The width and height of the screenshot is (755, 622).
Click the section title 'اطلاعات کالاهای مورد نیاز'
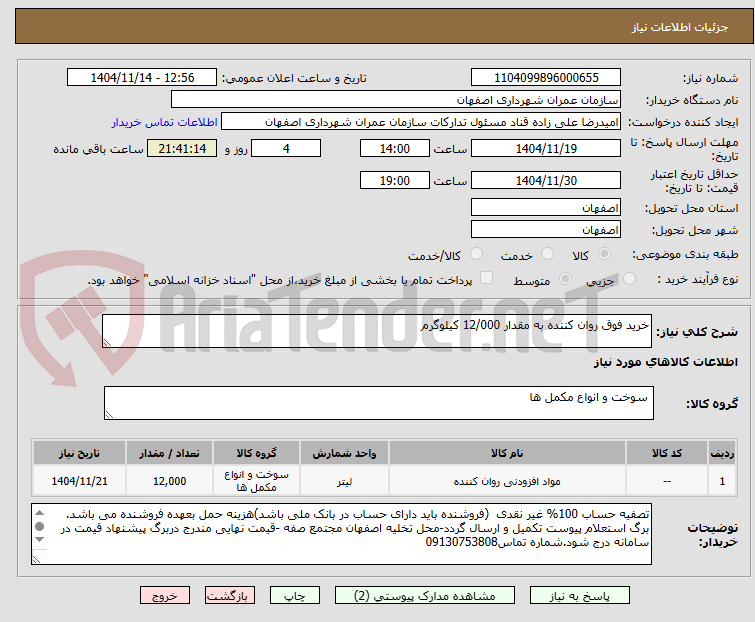[x=665, y=362]
